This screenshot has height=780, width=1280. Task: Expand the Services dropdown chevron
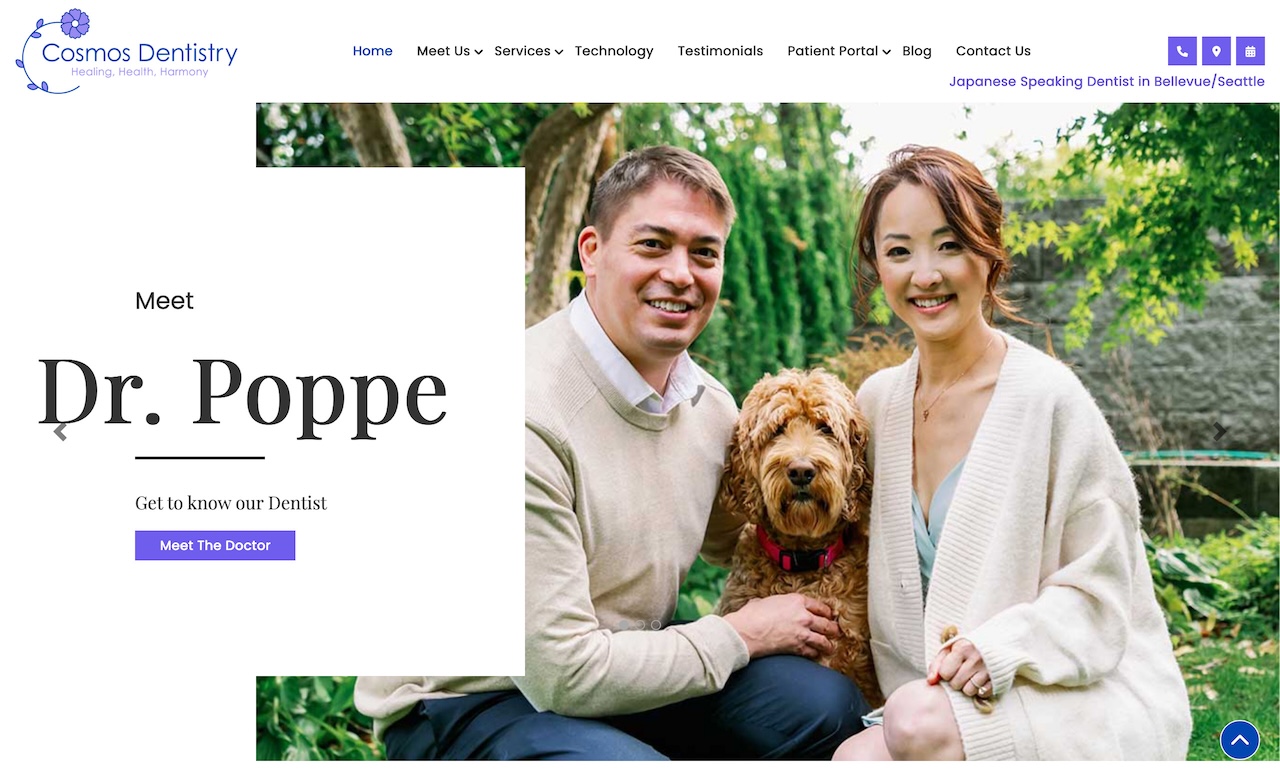(x=559, y=52)
